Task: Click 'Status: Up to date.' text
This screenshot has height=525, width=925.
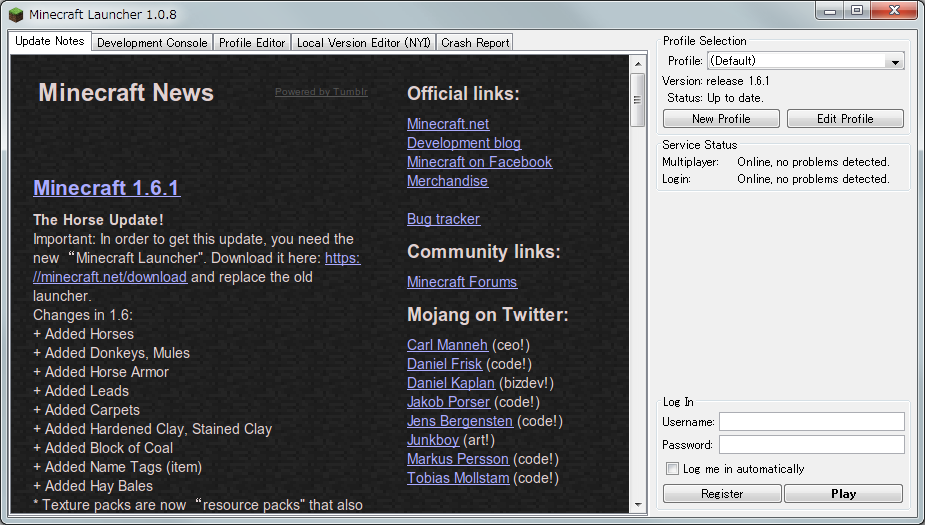Action: 715,98
